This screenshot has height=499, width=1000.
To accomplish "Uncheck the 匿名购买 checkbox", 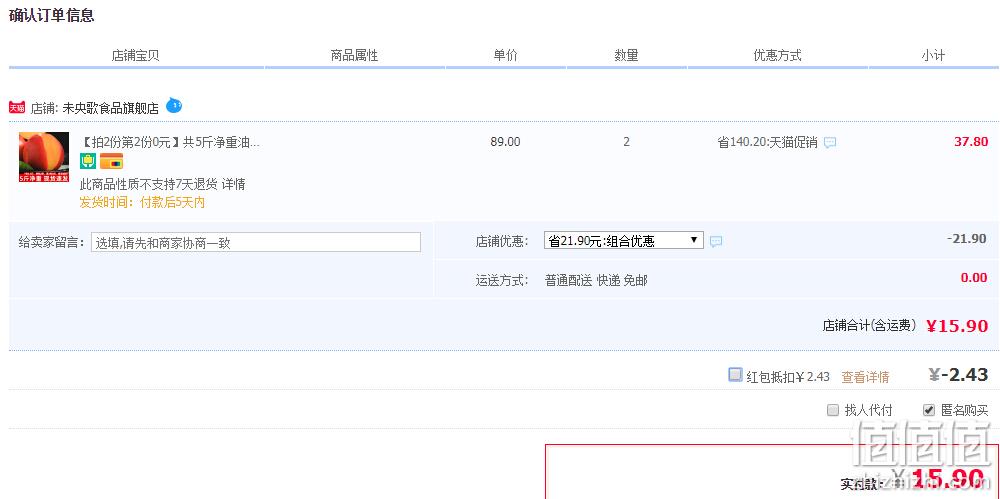I will point(929,410).
